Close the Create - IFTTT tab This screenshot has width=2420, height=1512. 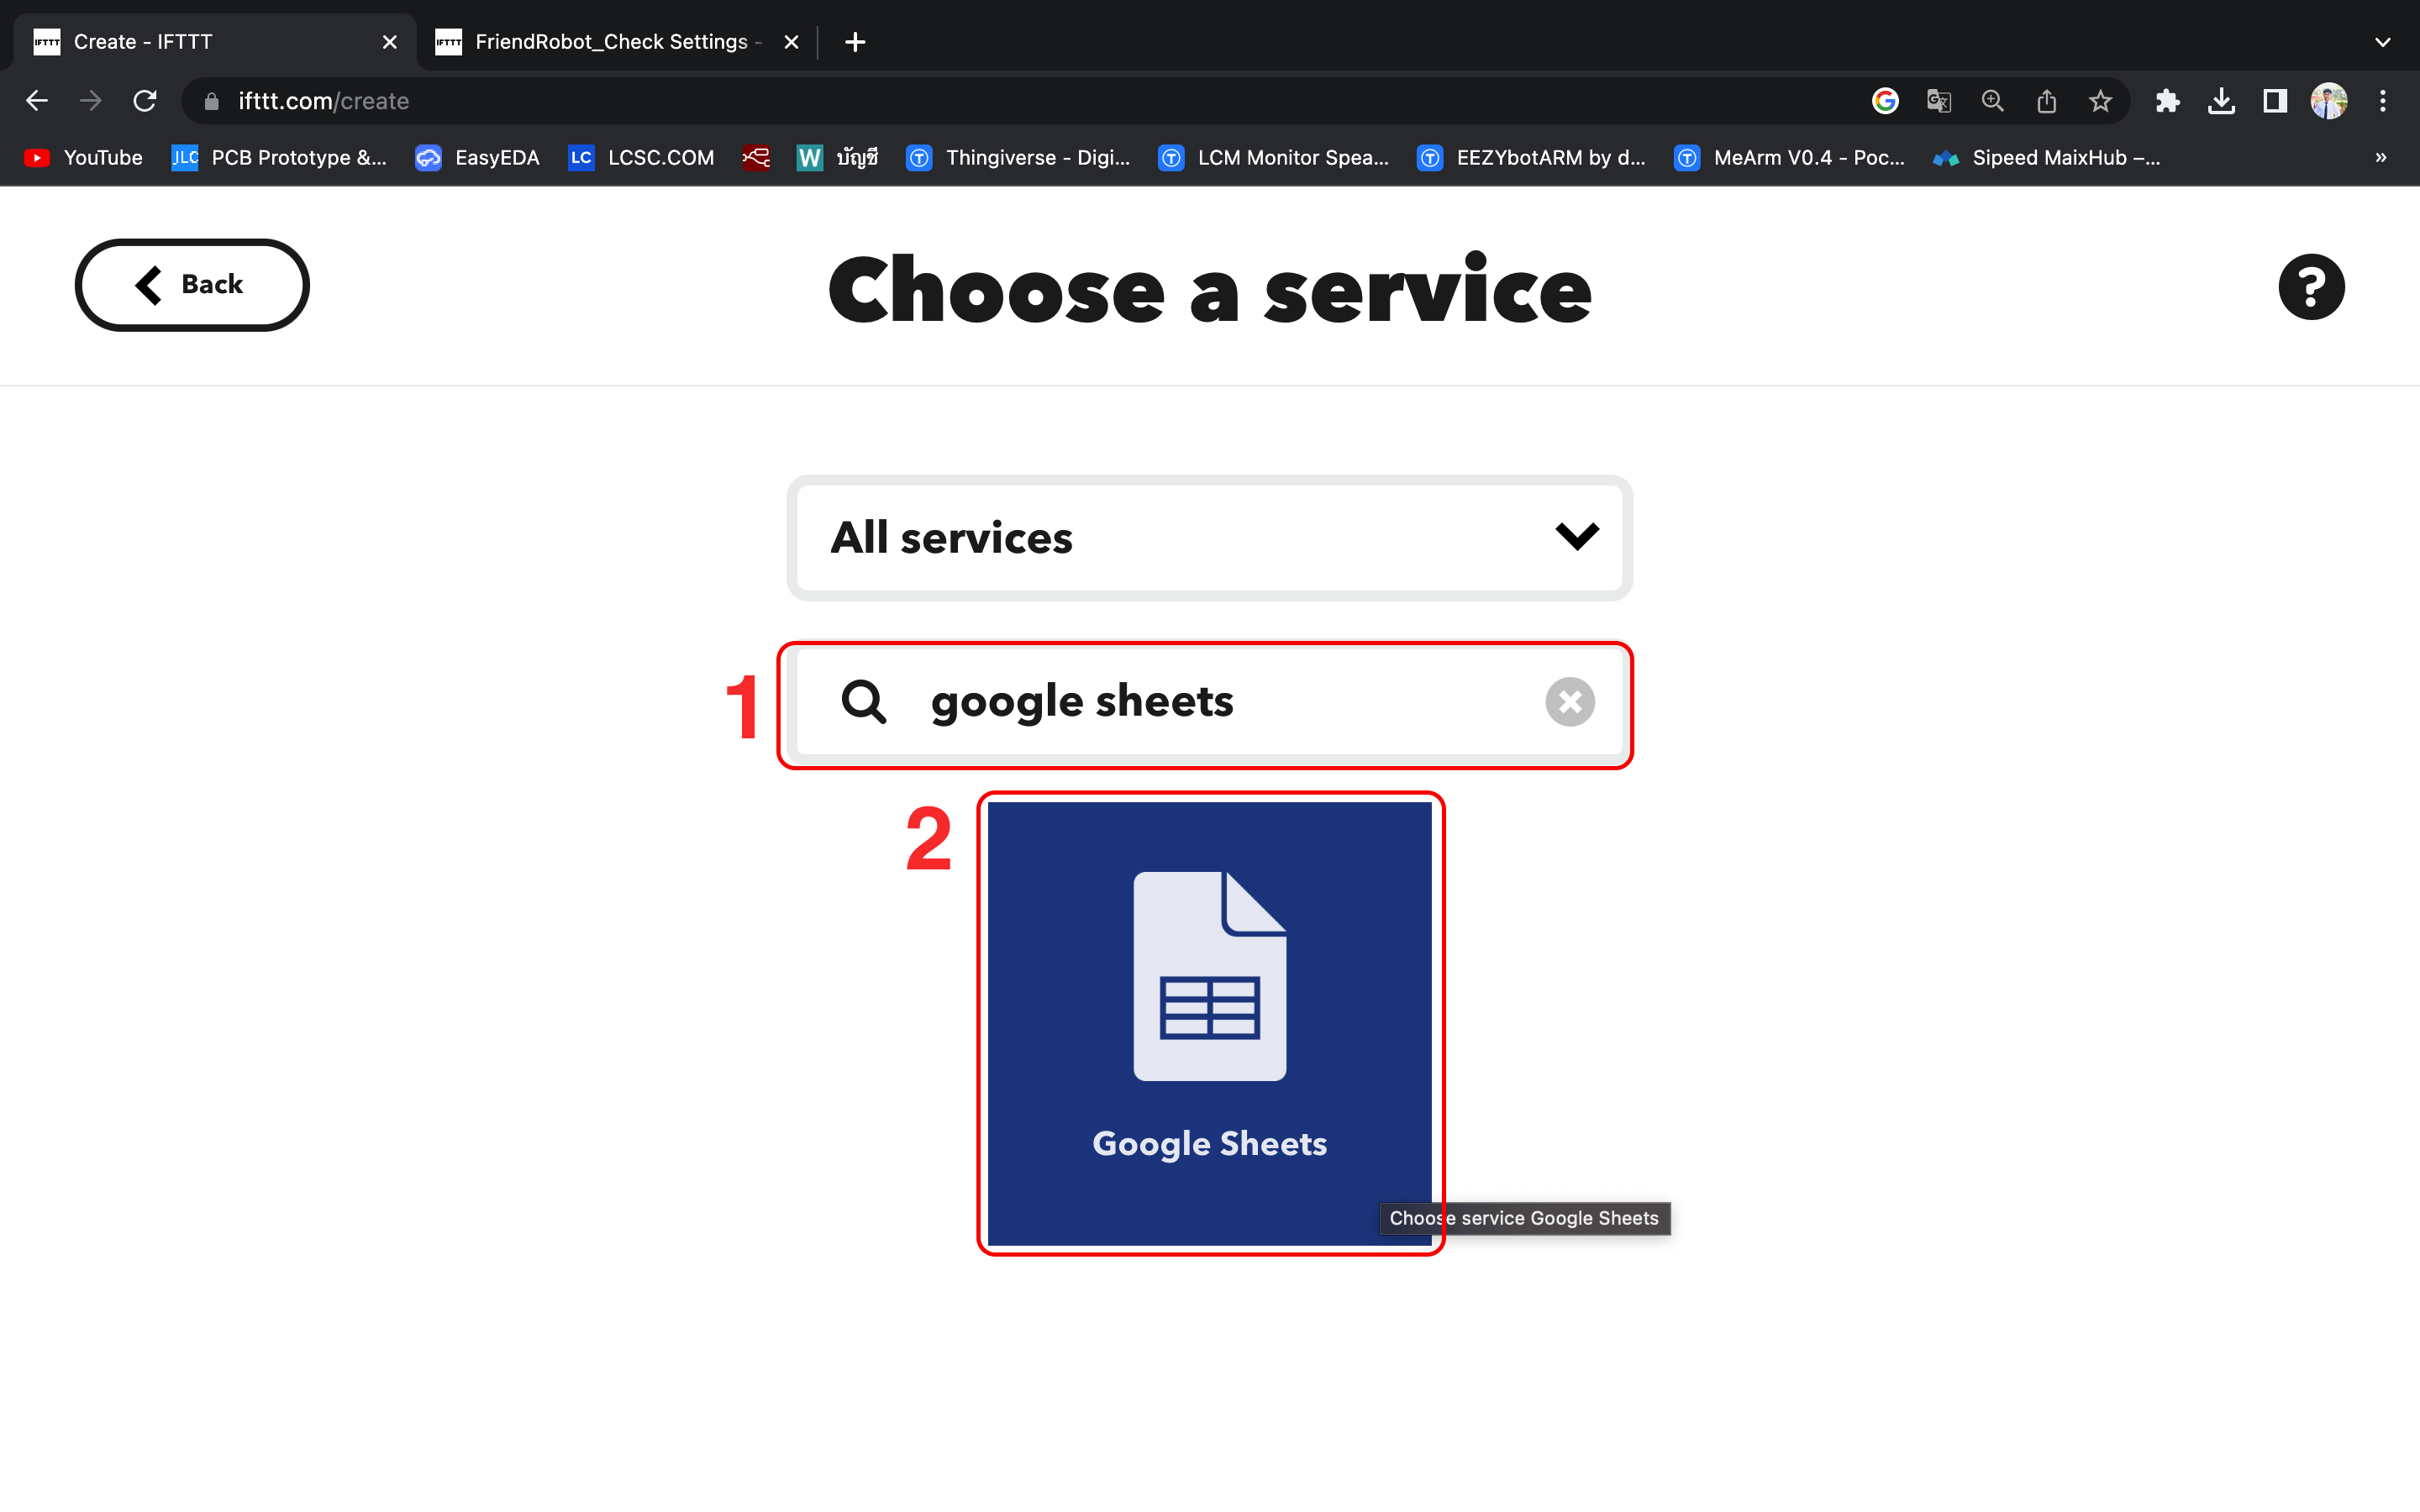[390, 42]
